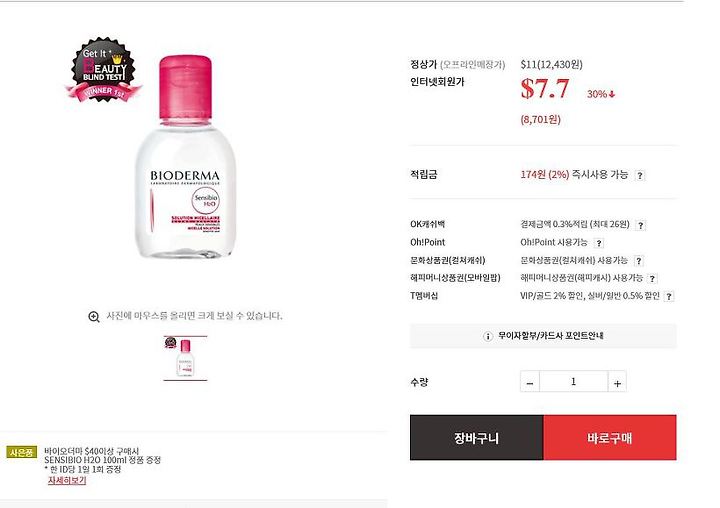Viewport: 720px width, 508px height.
Task: Click the Oh!Point help question mark
Action: [598, 243]
